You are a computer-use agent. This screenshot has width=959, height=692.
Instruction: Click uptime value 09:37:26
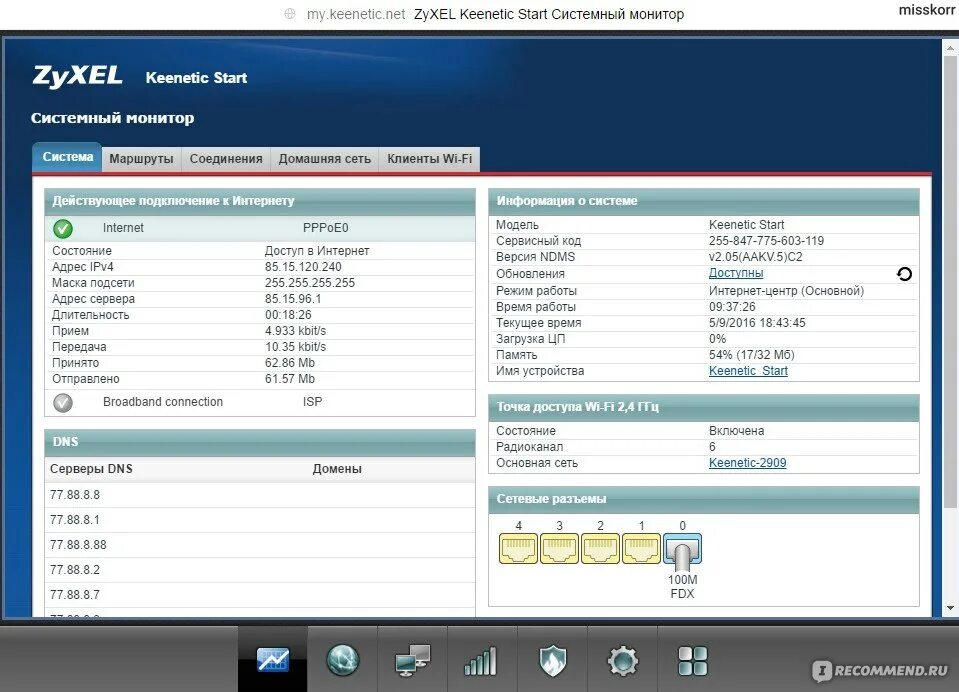click(x=732, y=307)
